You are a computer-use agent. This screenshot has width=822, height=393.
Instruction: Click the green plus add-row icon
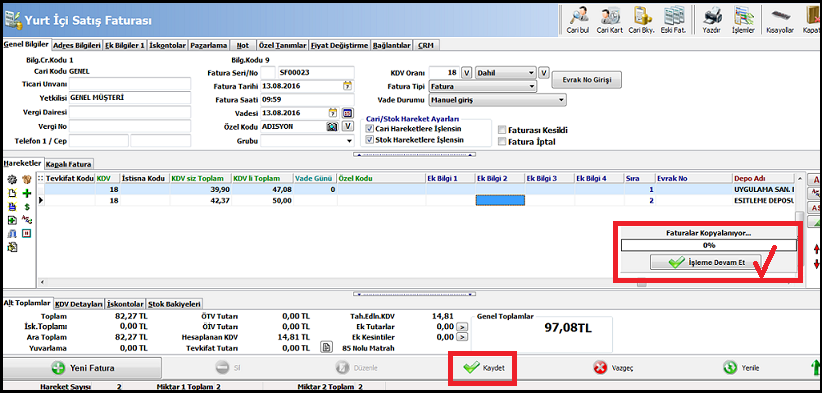[27, 193]
